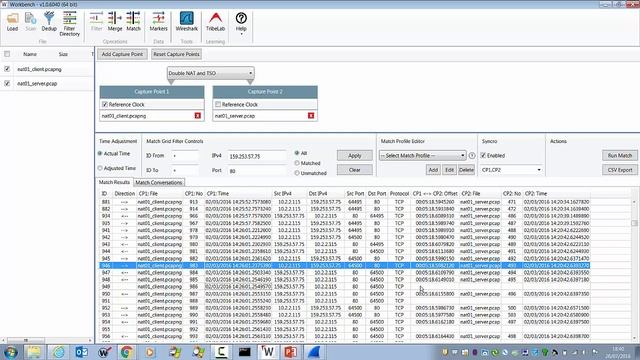640x360 pixels.
Task: Open File Explorer from the taskbar
Action: pos(34,352)
